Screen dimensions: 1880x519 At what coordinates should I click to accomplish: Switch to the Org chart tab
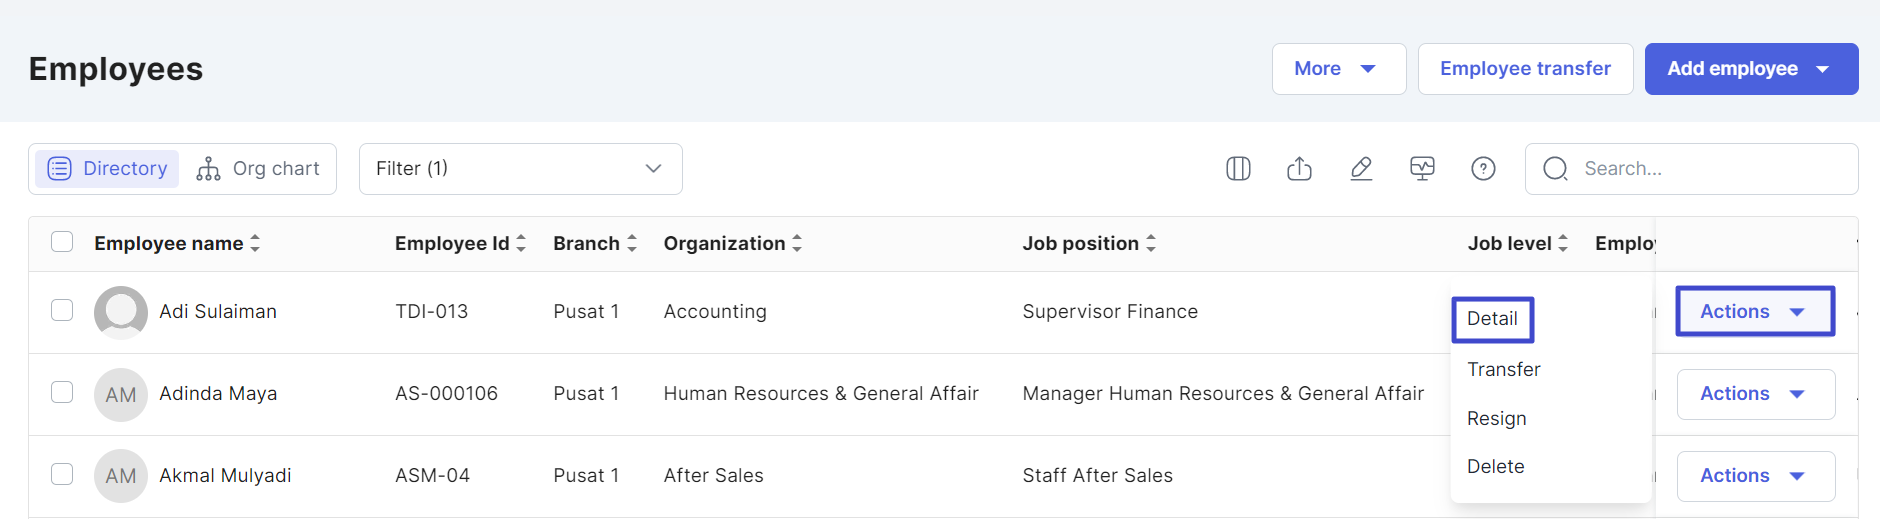[259, 169]
